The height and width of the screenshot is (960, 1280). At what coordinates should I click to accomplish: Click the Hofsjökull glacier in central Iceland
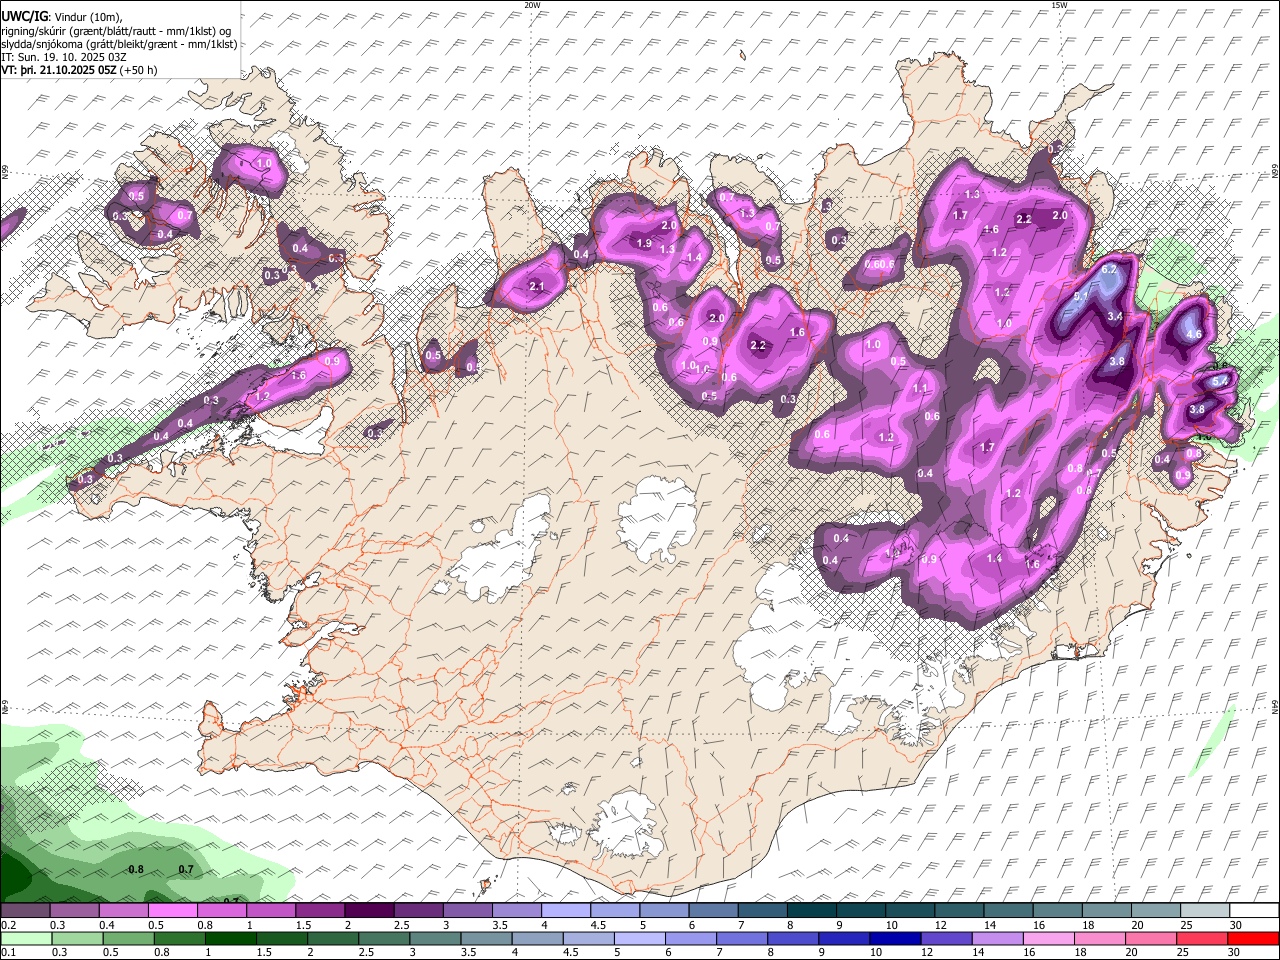(657, 516)
